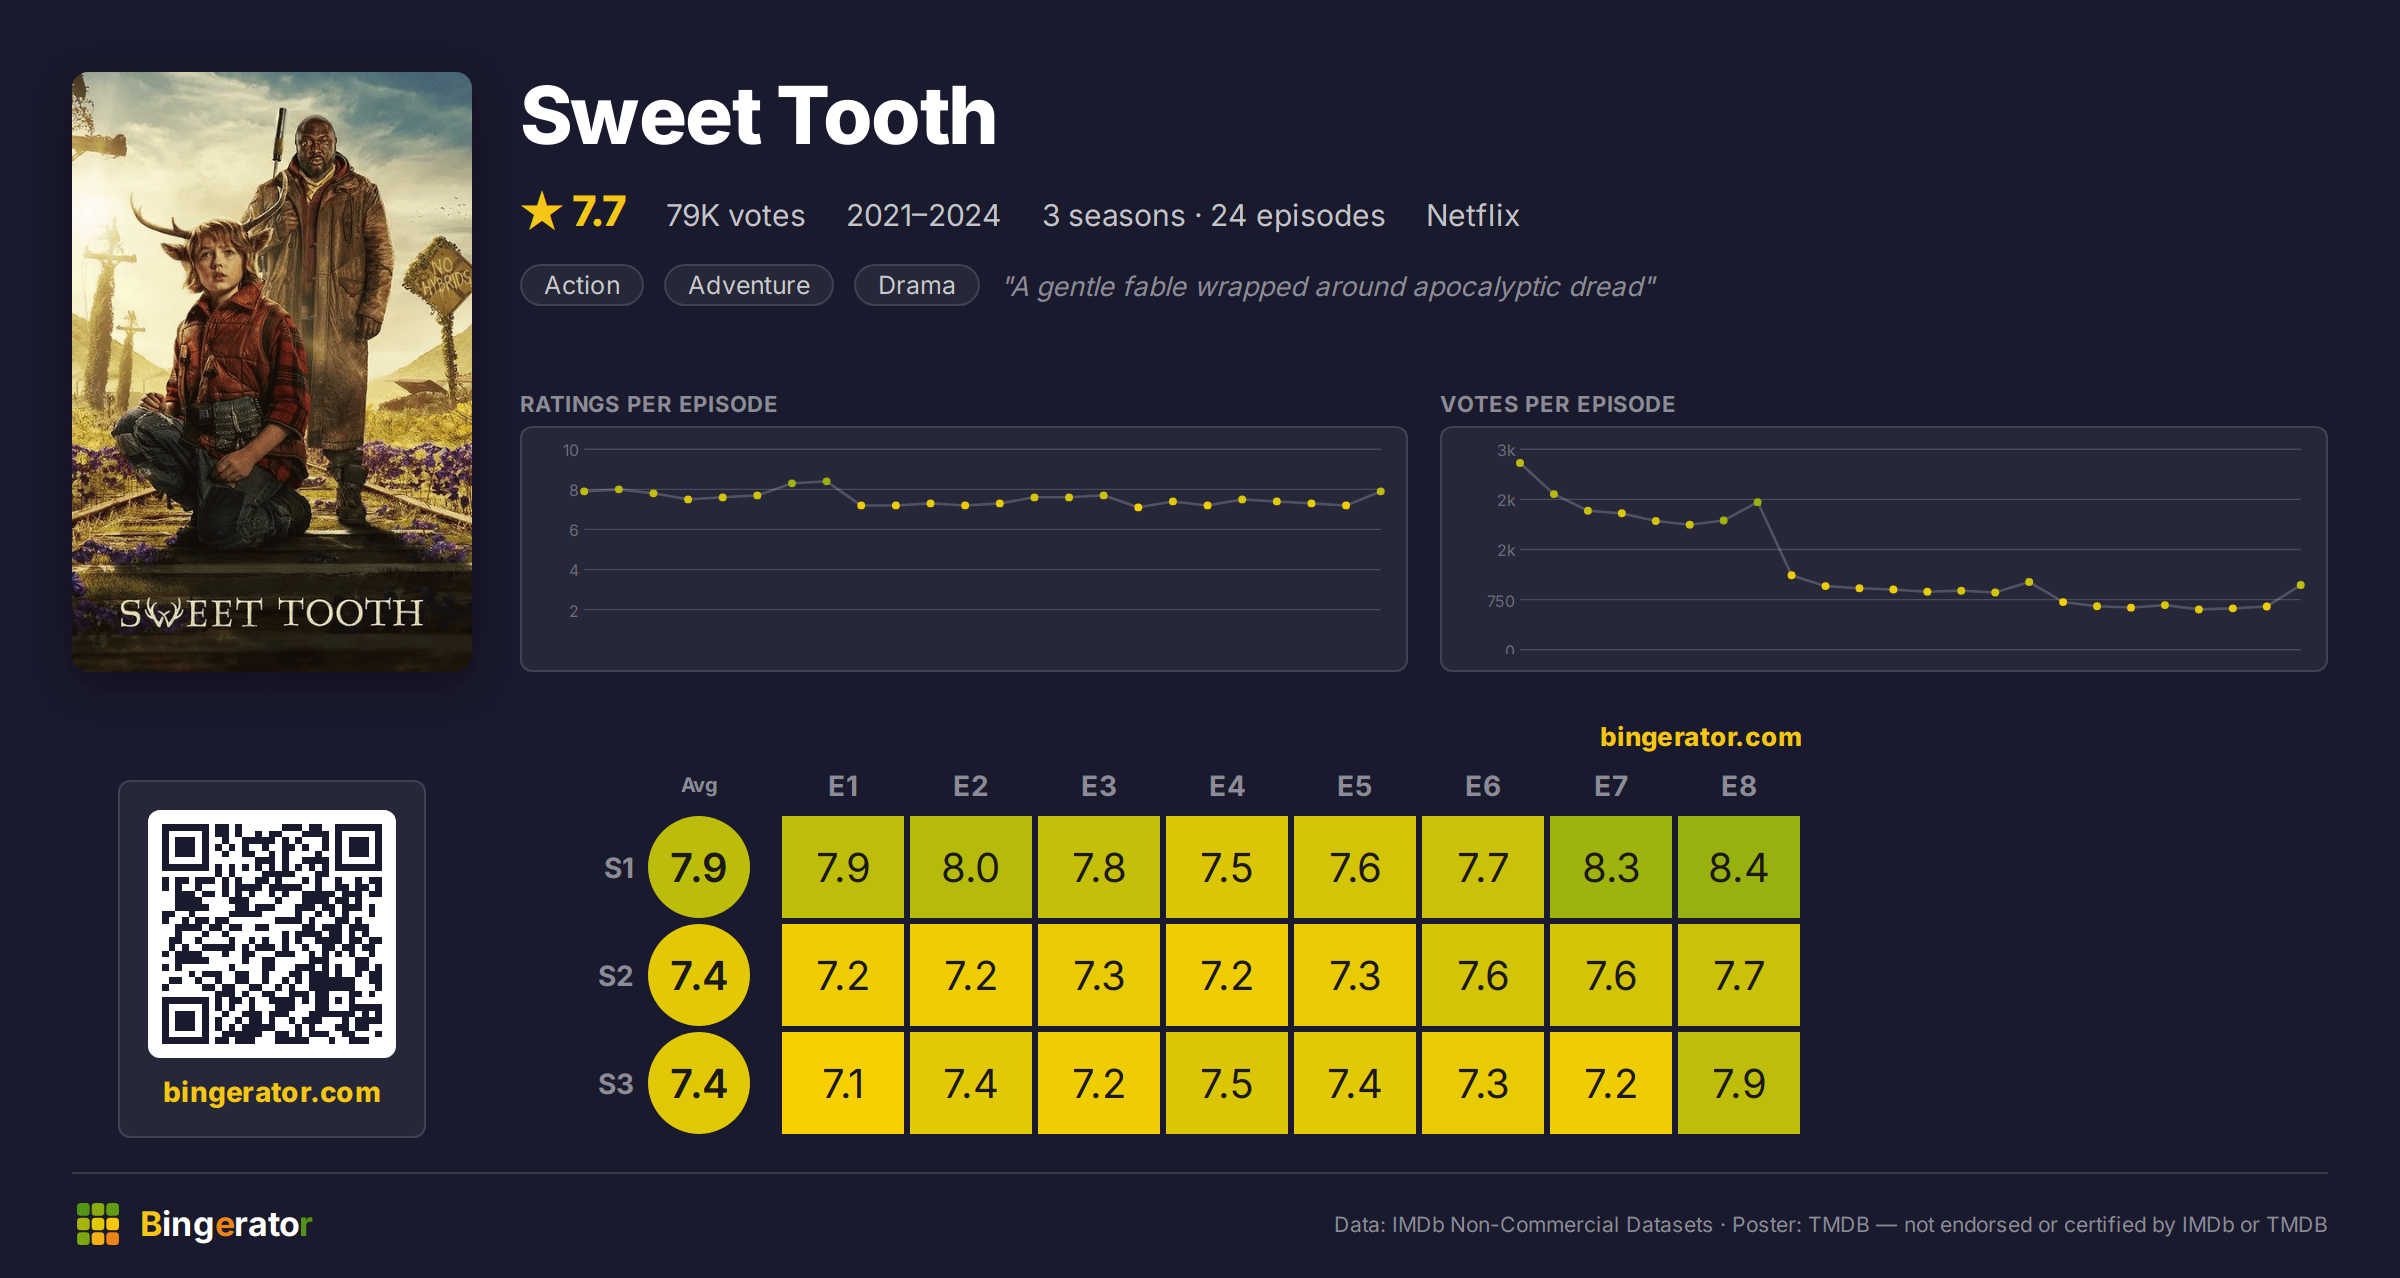Viewport: 2400px width, 1278px height.
Task: Select the S3 average 7.4 circle
Action: coord(699,1083)
